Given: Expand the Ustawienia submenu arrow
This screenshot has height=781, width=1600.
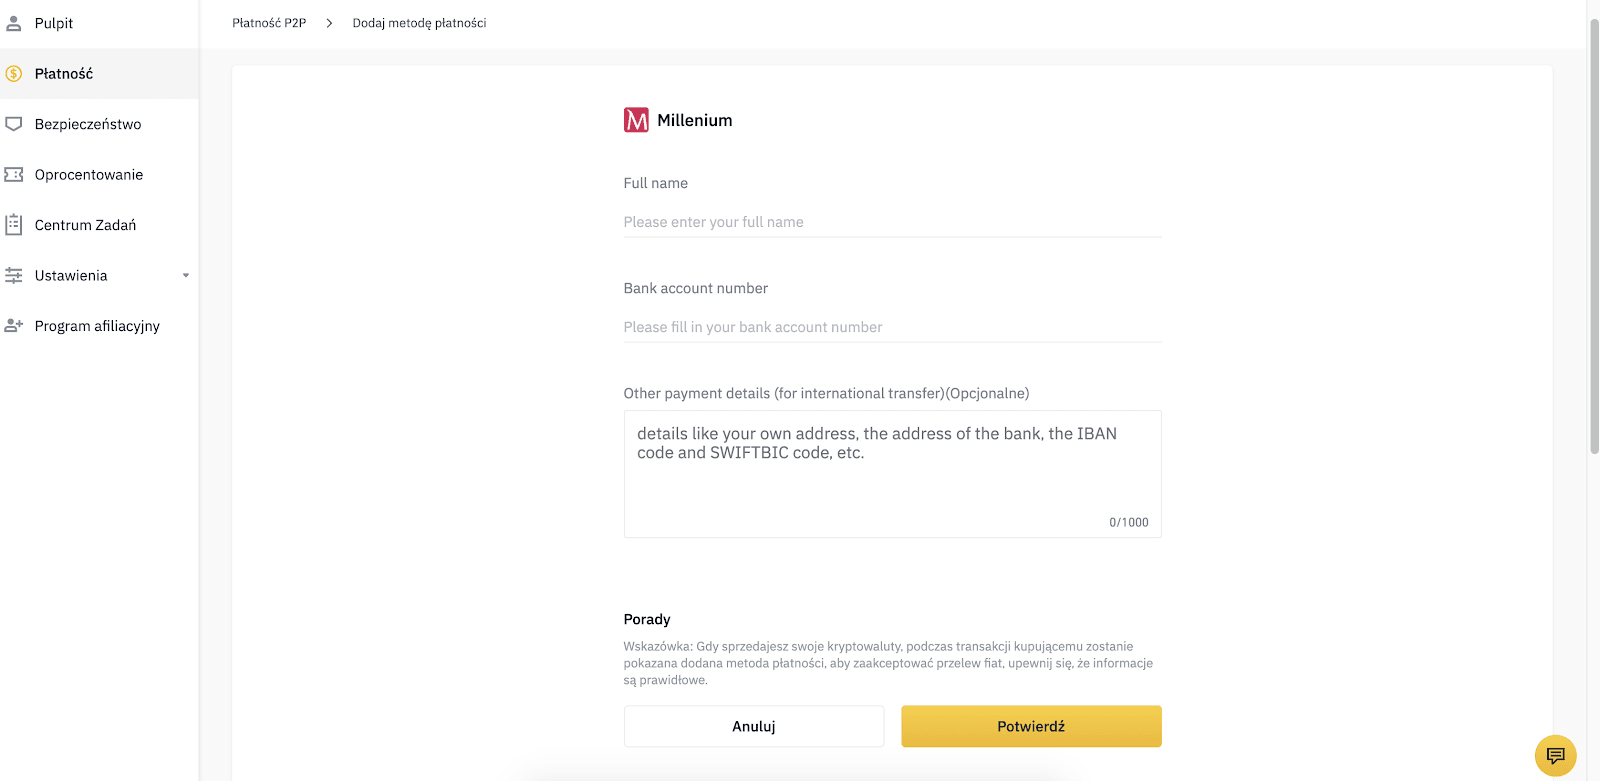Looking at the screenshot, I should point(186,276).
